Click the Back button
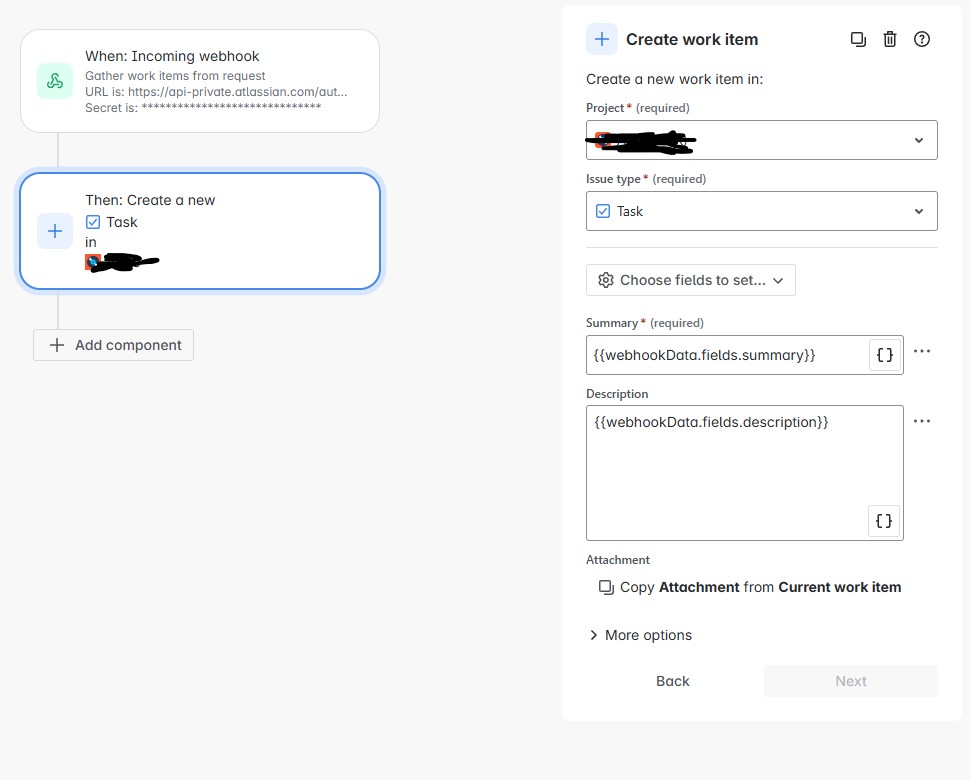 click(x=672, y=681)
